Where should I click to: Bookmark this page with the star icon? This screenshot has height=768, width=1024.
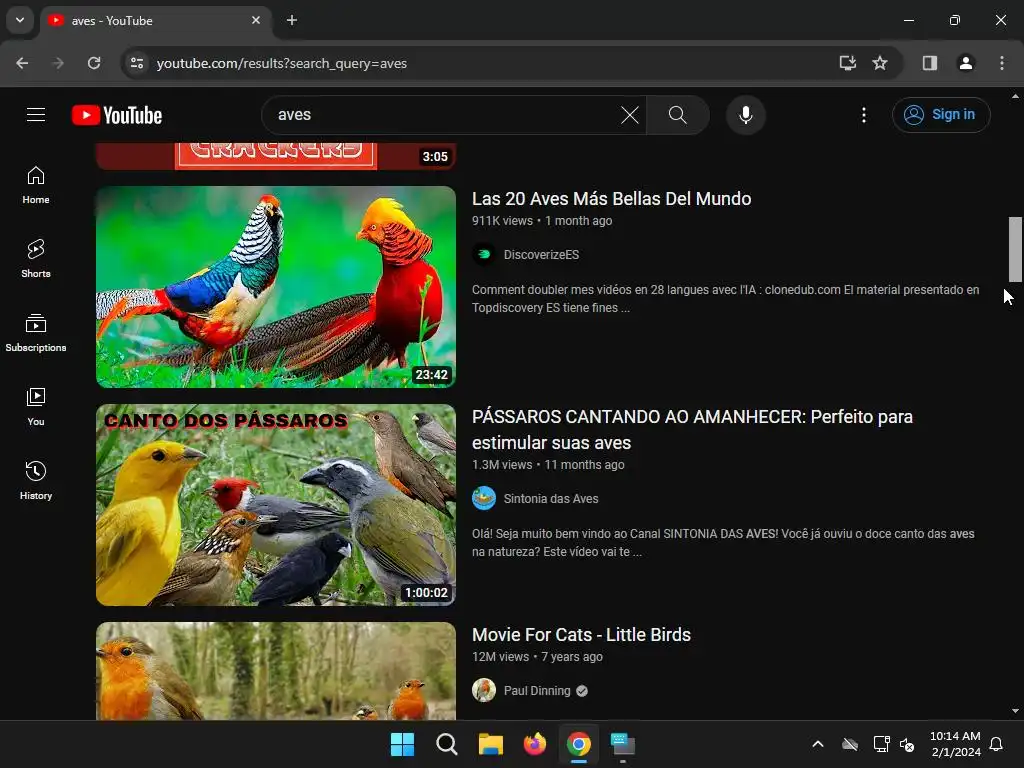coord(880,63)
